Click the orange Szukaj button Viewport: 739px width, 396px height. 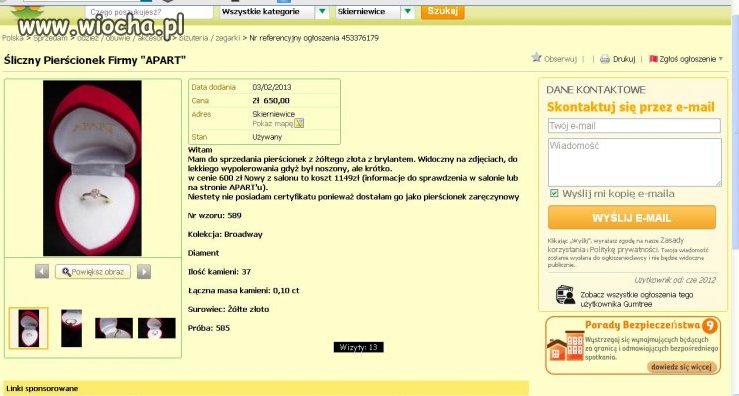click(443, 11)
